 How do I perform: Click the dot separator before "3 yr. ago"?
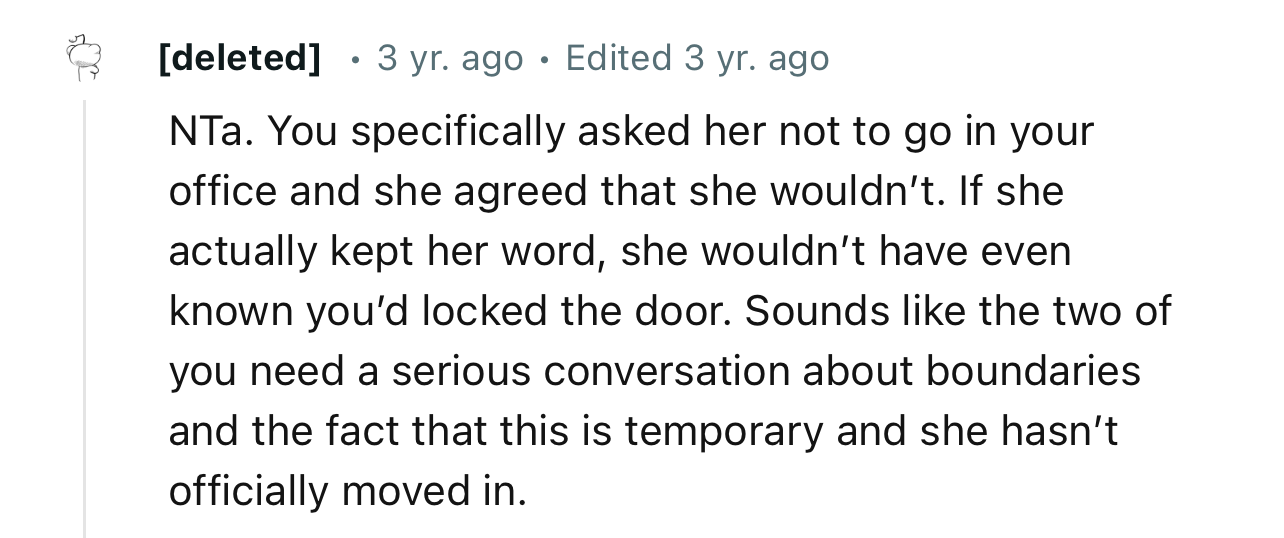click(x=355, y=59)
